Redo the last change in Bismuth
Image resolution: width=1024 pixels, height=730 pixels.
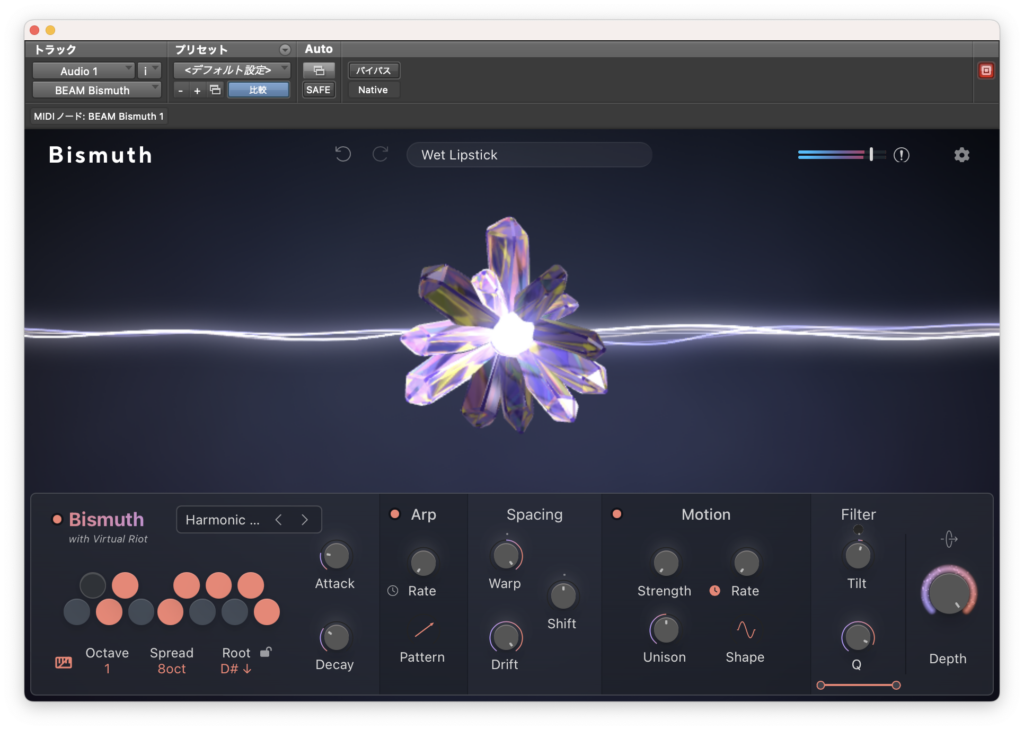click(380, 155)
